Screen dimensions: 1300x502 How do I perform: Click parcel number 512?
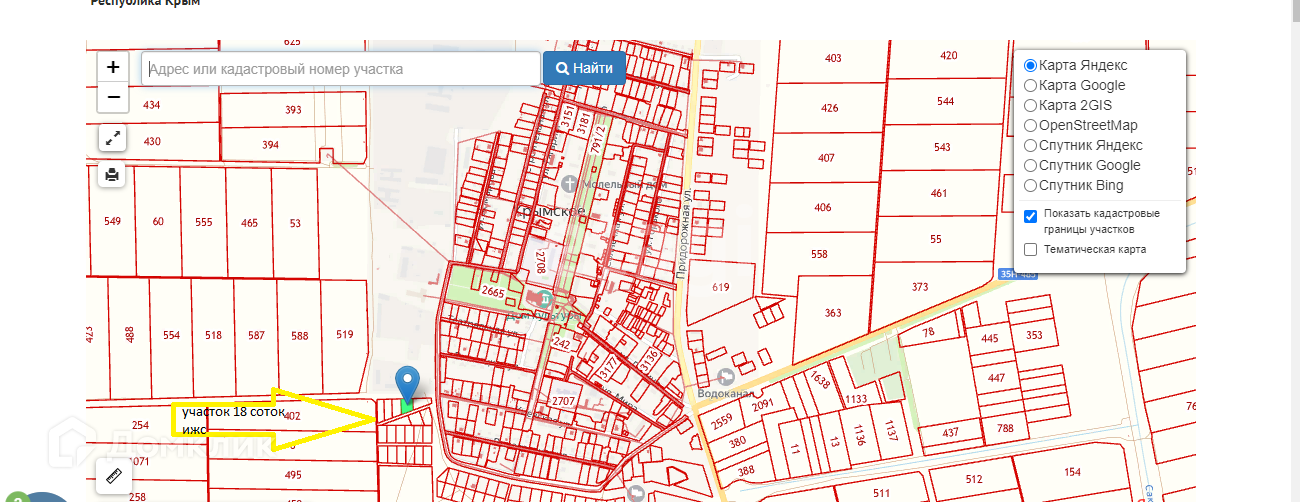(974, 478)
